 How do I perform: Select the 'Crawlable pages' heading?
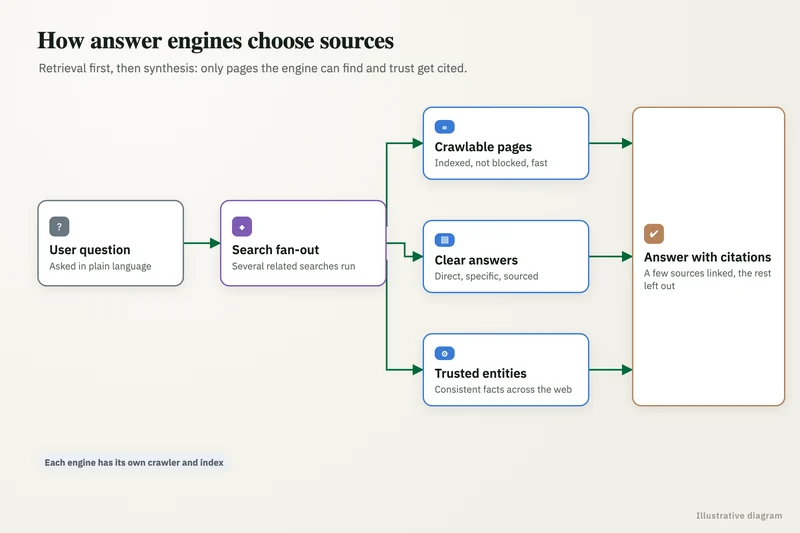(x=483, y=147)
